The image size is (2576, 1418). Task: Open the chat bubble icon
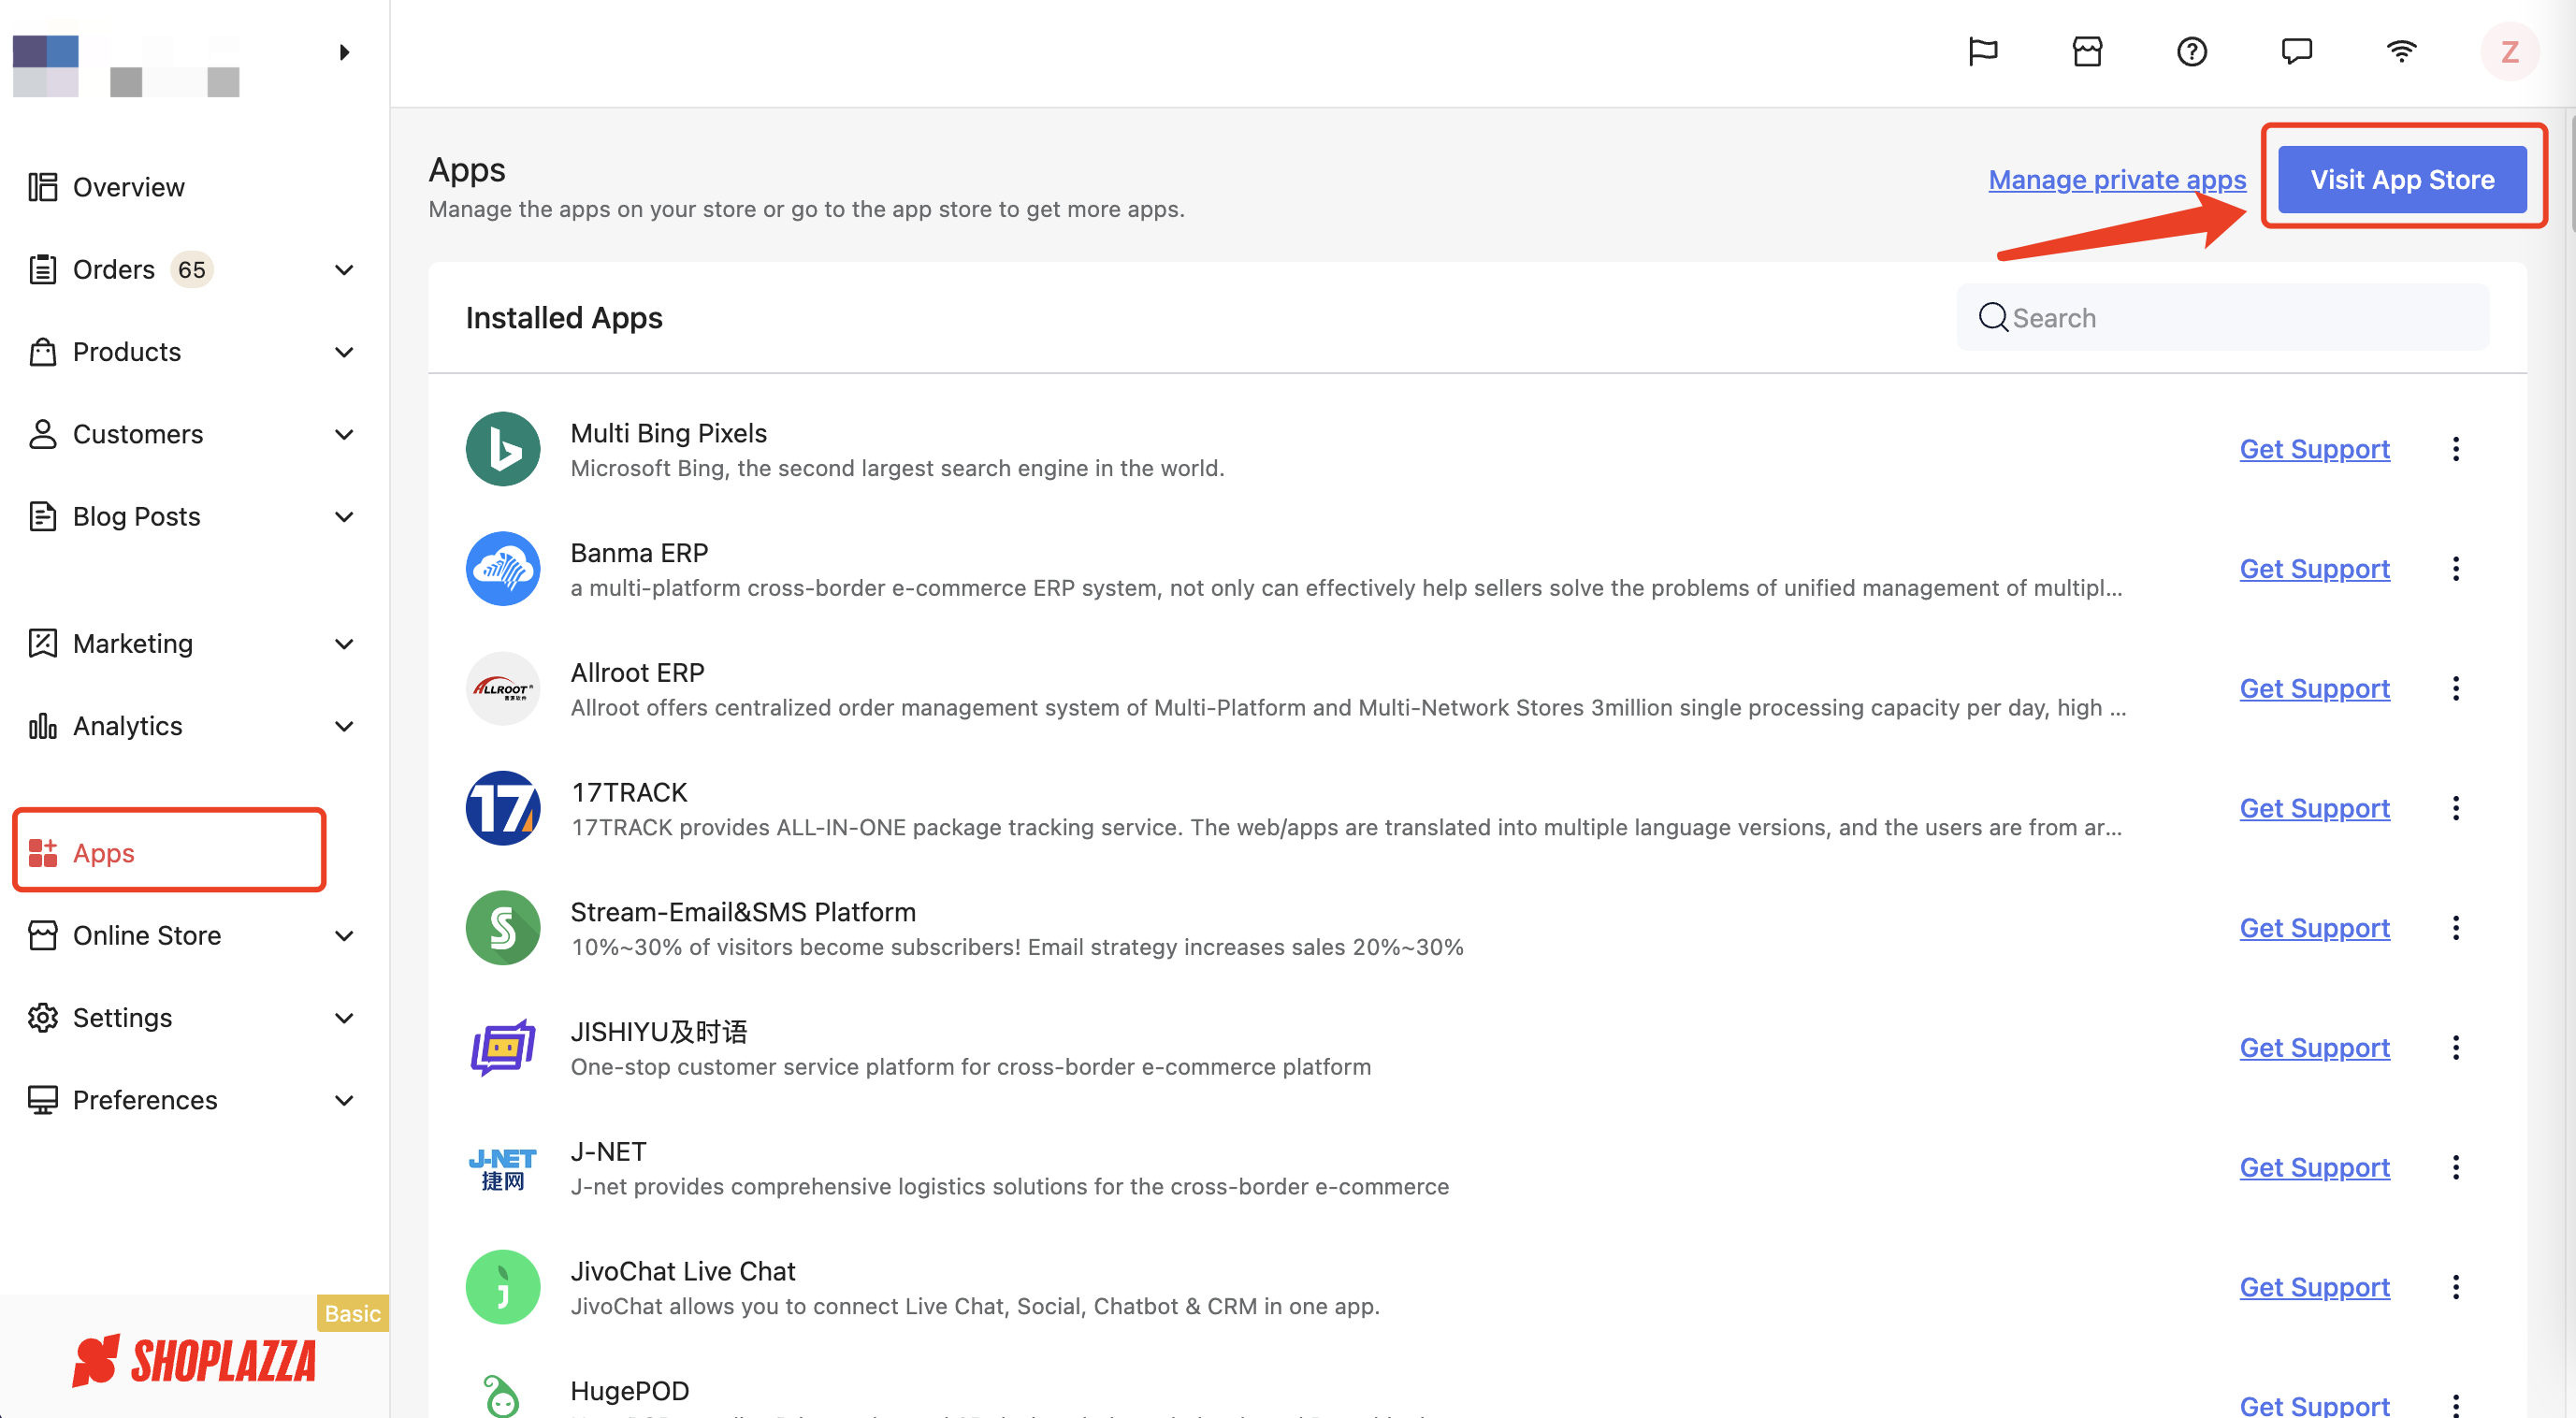2297,51
